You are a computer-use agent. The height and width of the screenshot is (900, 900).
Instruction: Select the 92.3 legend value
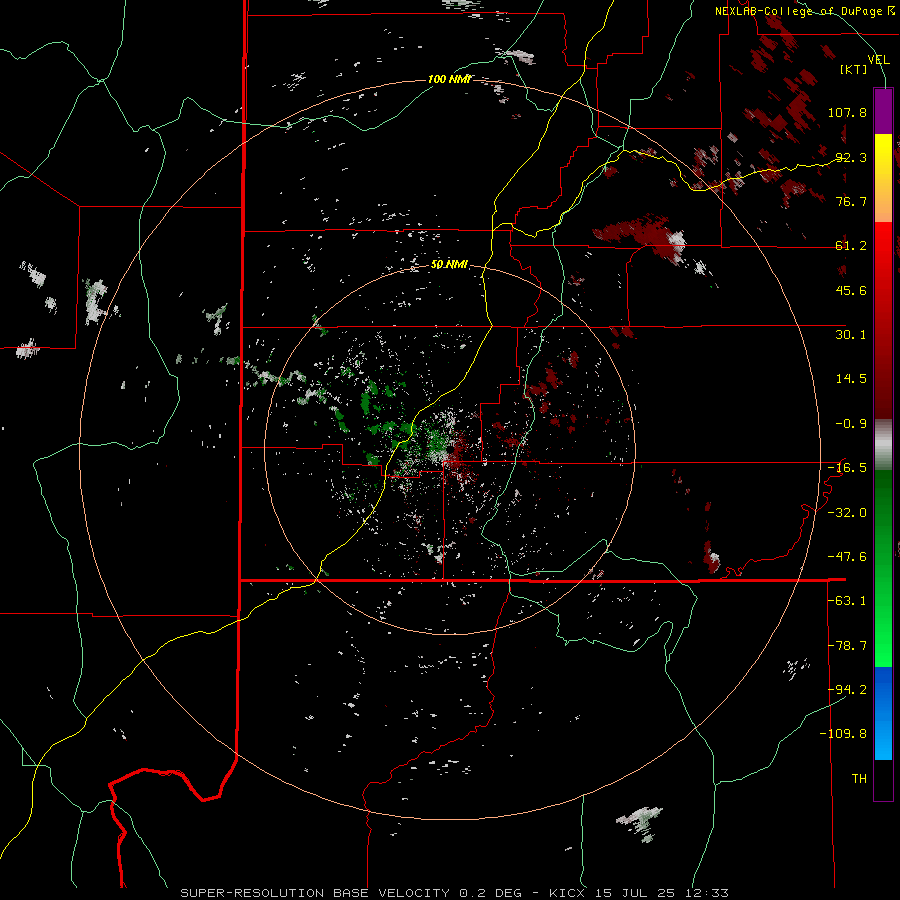pyautogui.click(x=851, y=157)
